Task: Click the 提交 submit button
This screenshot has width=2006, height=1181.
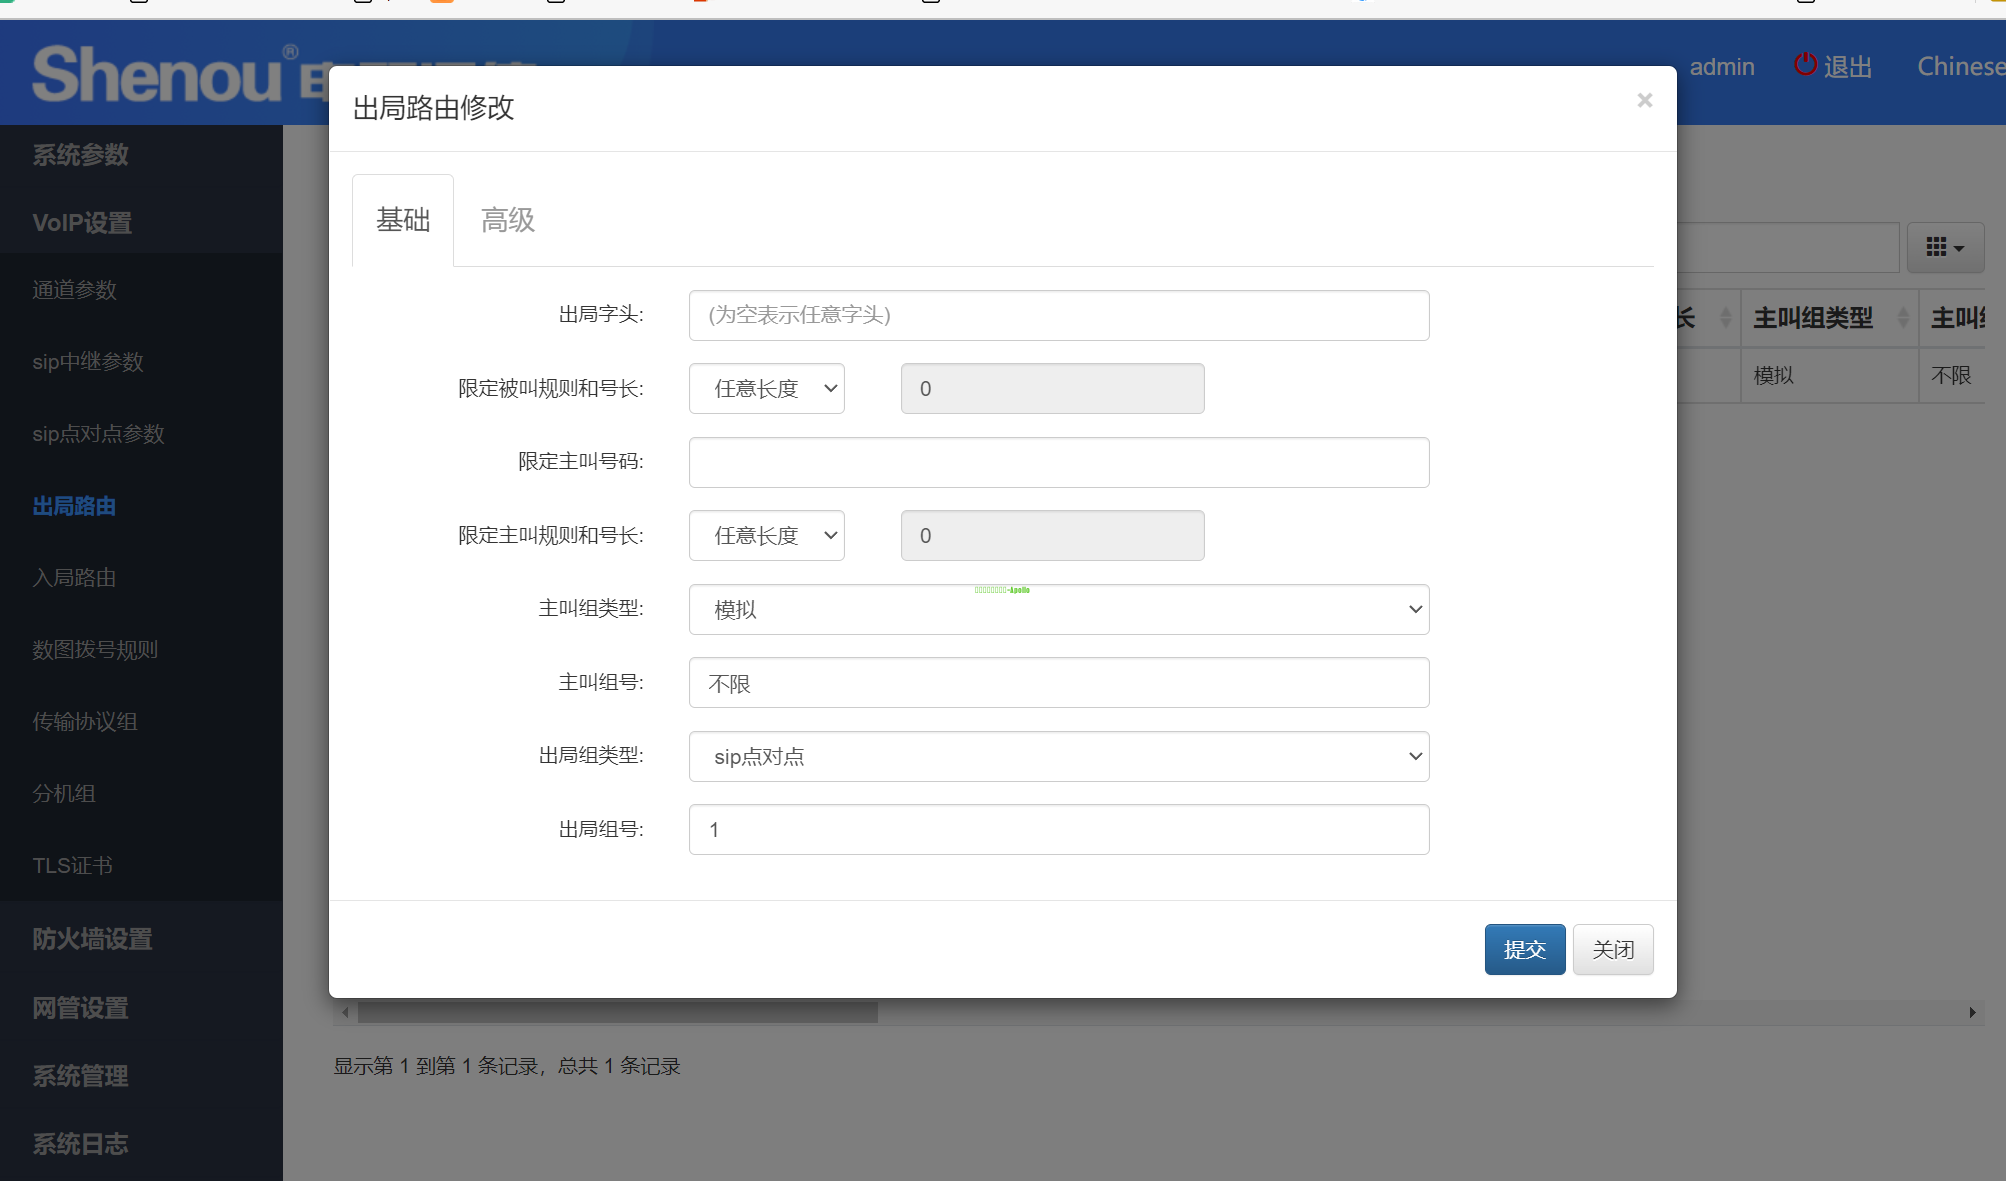Action: [1524, 949]
